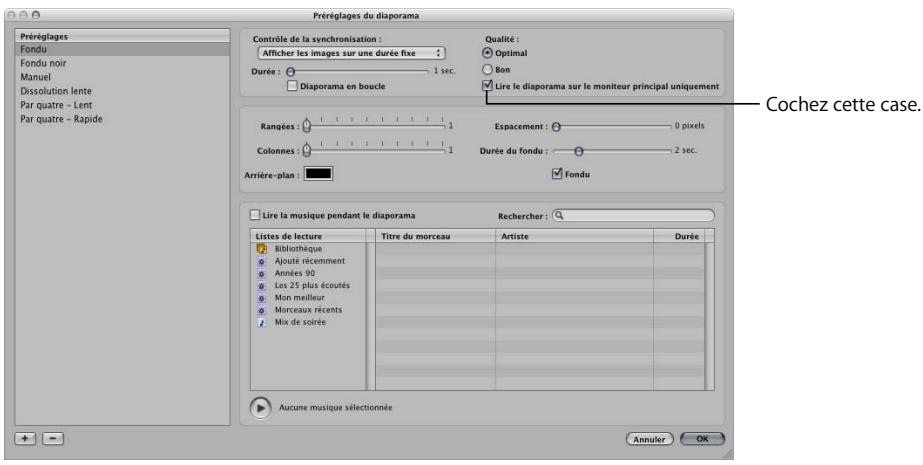
Task: Uncheck the Fondu checkbox
Action: [557, 174]
